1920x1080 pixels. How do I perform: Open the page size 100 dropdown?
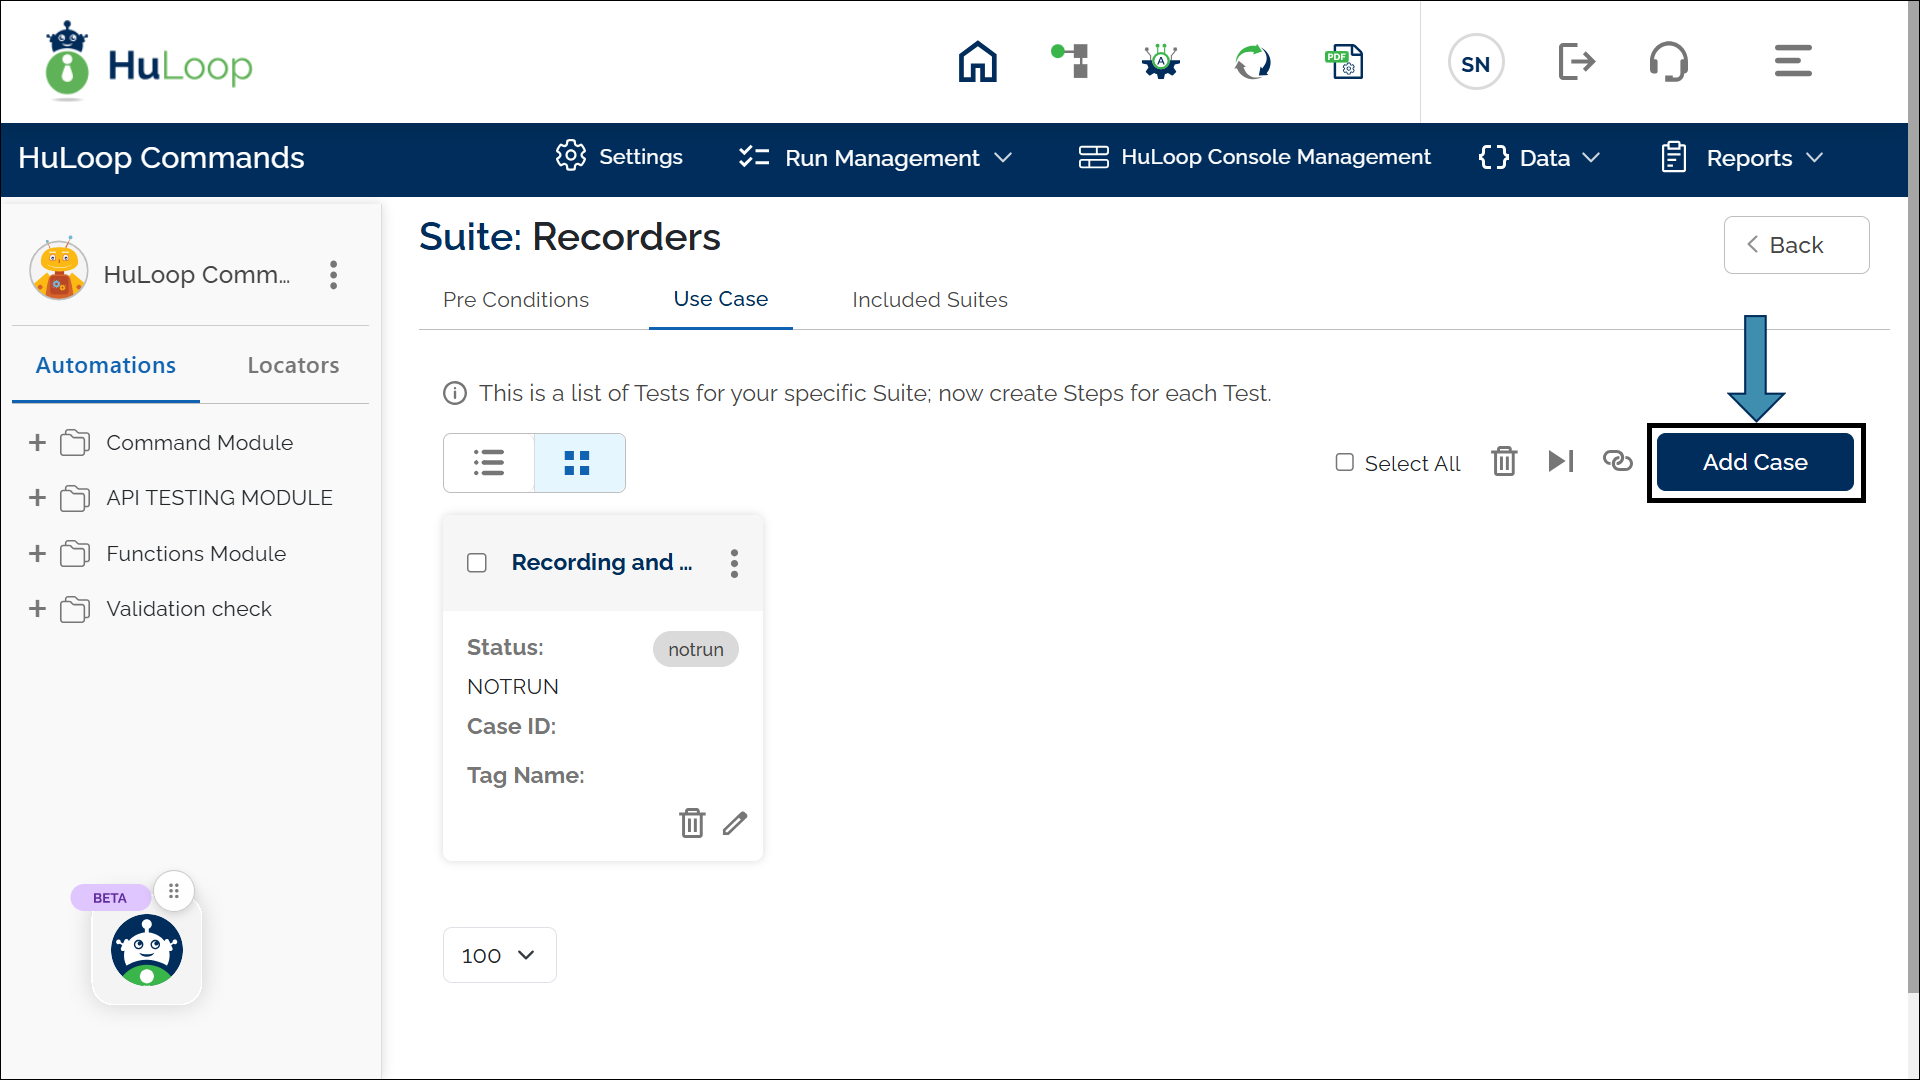(x=499, y=955)
